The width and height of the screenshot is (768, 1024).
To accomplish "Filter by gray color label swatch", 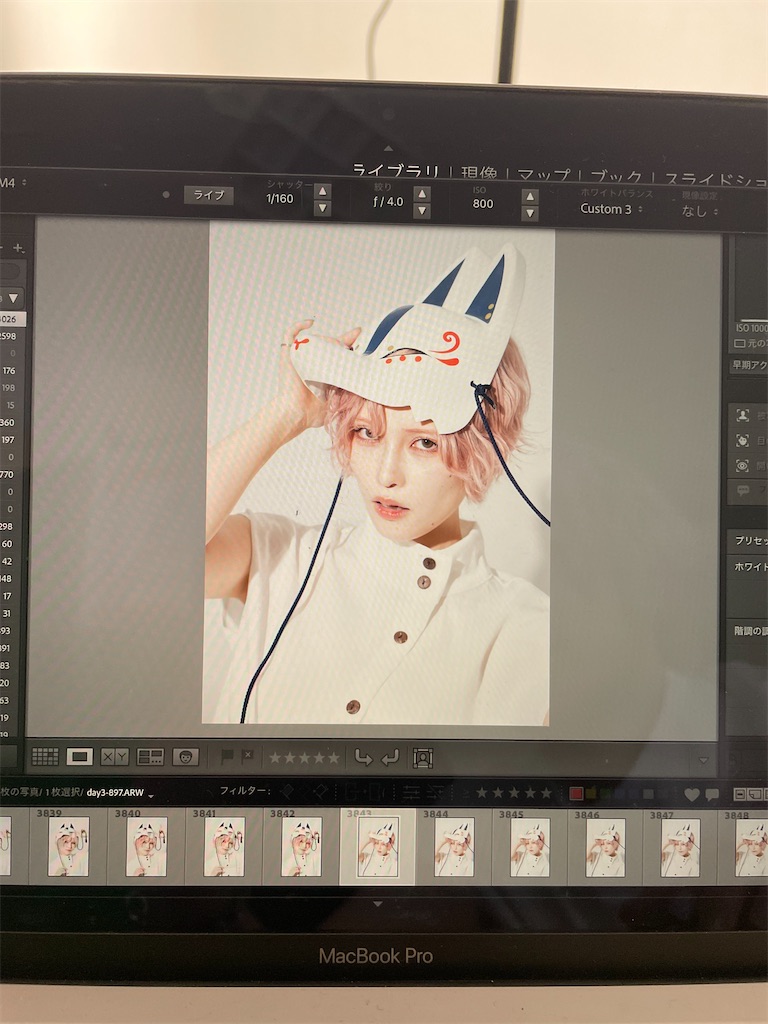I will coord(648,793).
